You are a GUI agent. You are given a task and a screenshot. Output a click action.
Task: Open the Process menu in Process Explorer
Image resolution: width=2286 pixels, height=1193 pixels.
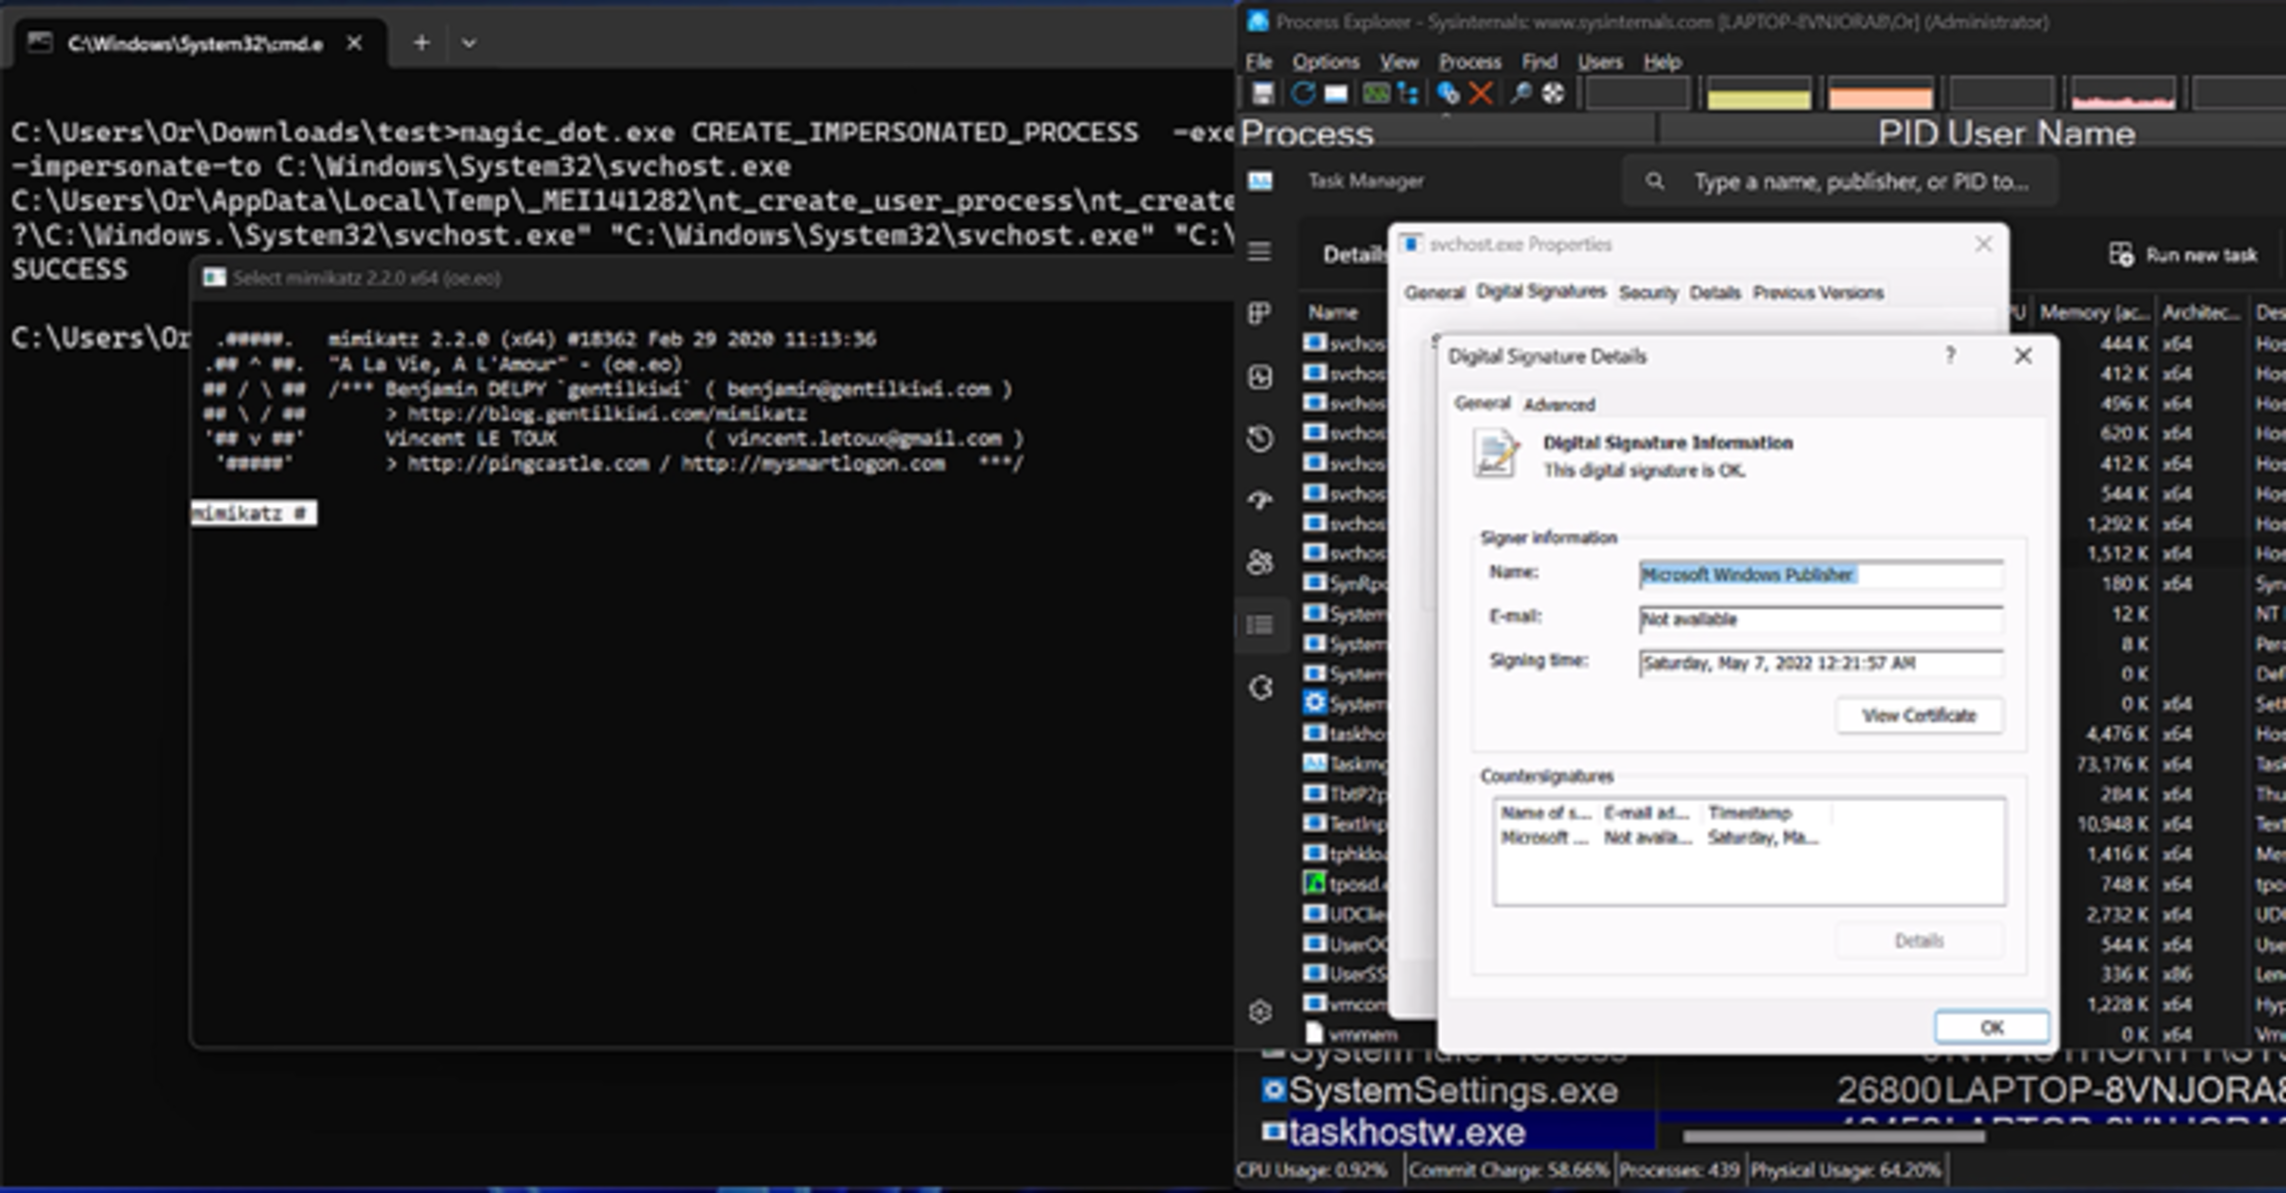pyautogui.click(x=1469, y=62)
